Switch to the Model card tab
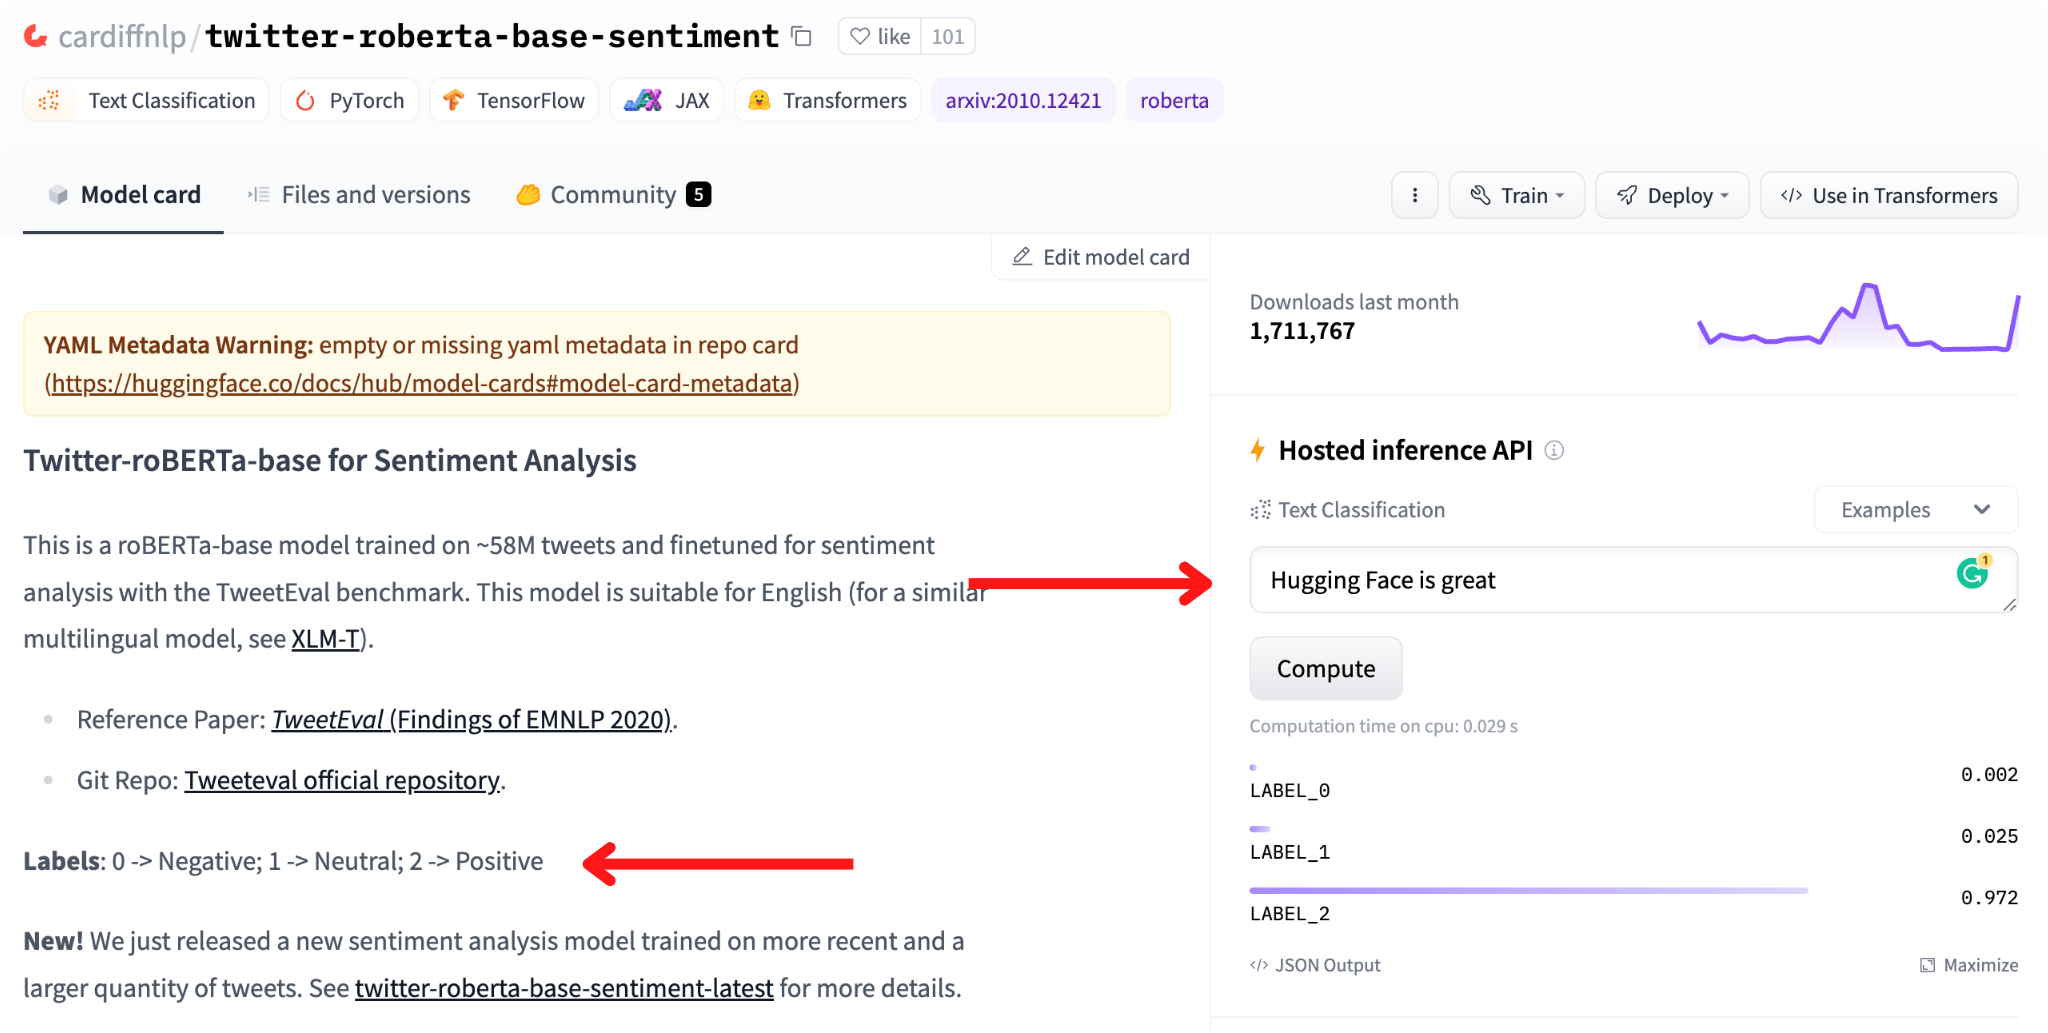Image resolution: width=2048 pixels, height=1033 pixels. point(124,195)
